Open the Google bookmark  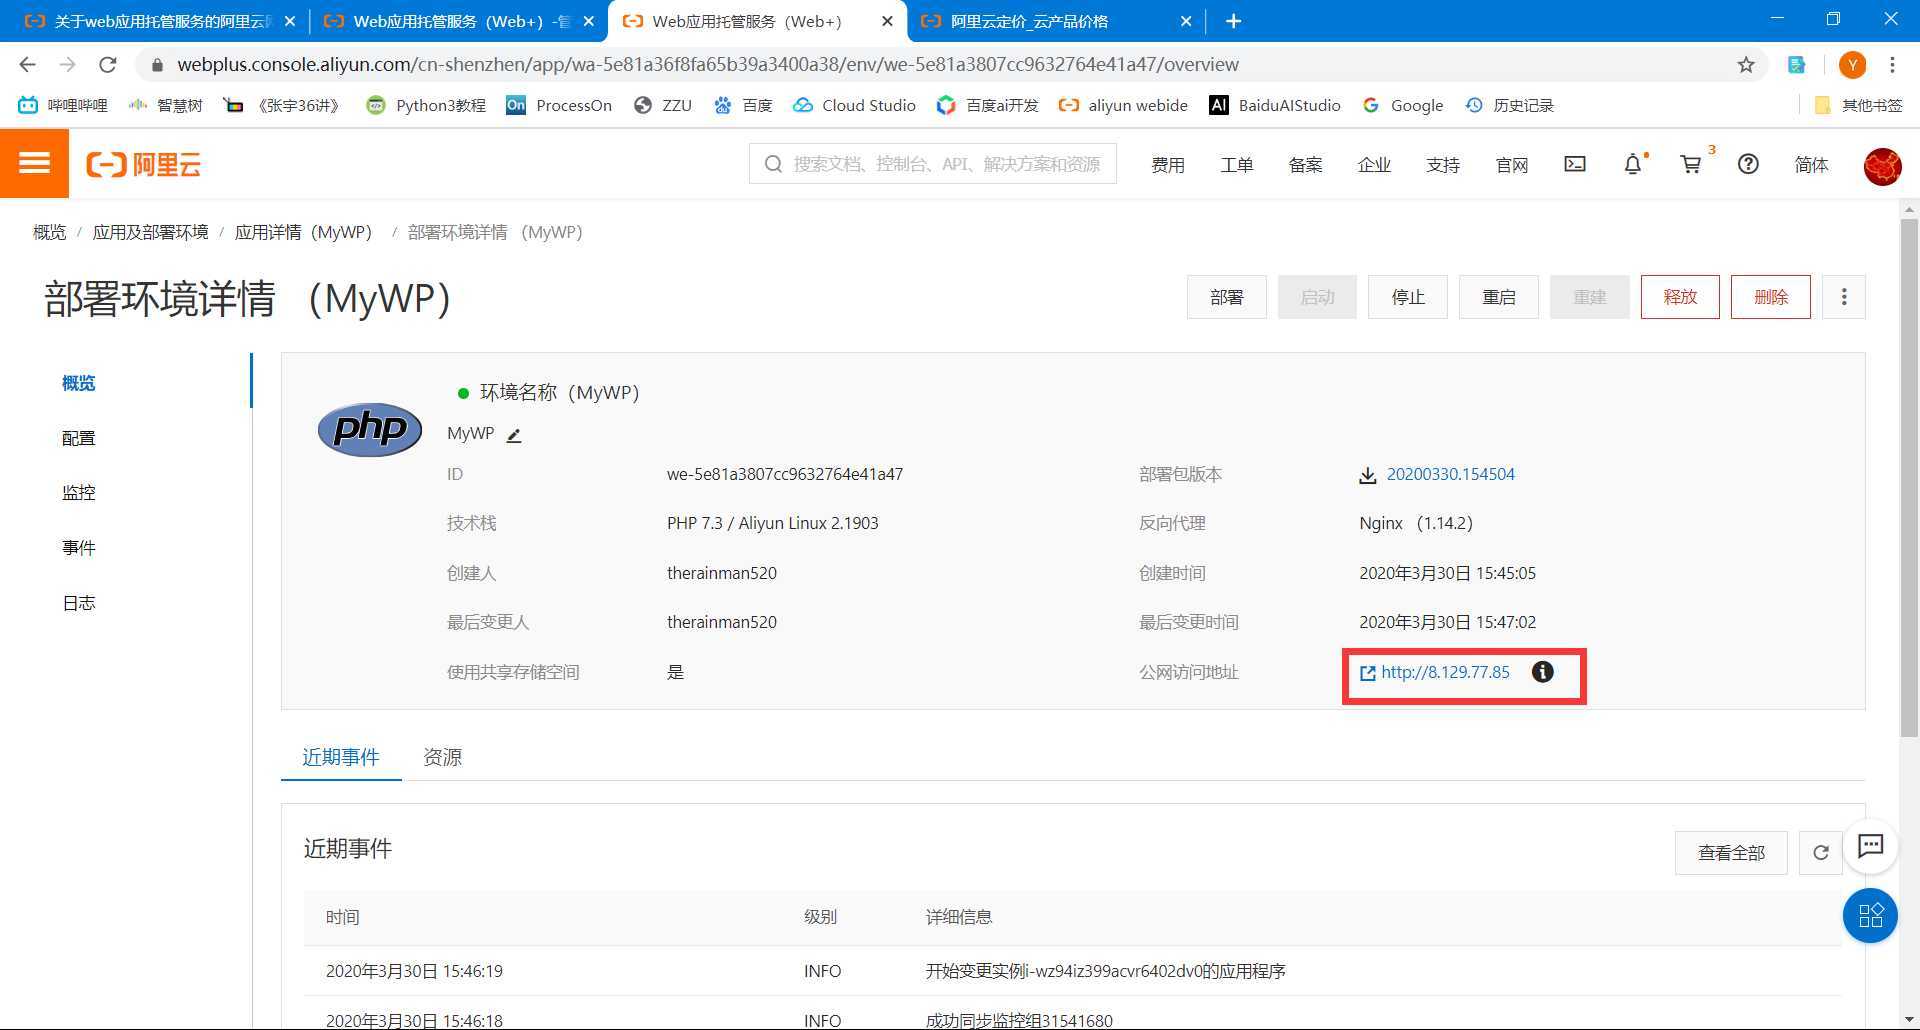pyautogui.click(x=1402, y=105)
